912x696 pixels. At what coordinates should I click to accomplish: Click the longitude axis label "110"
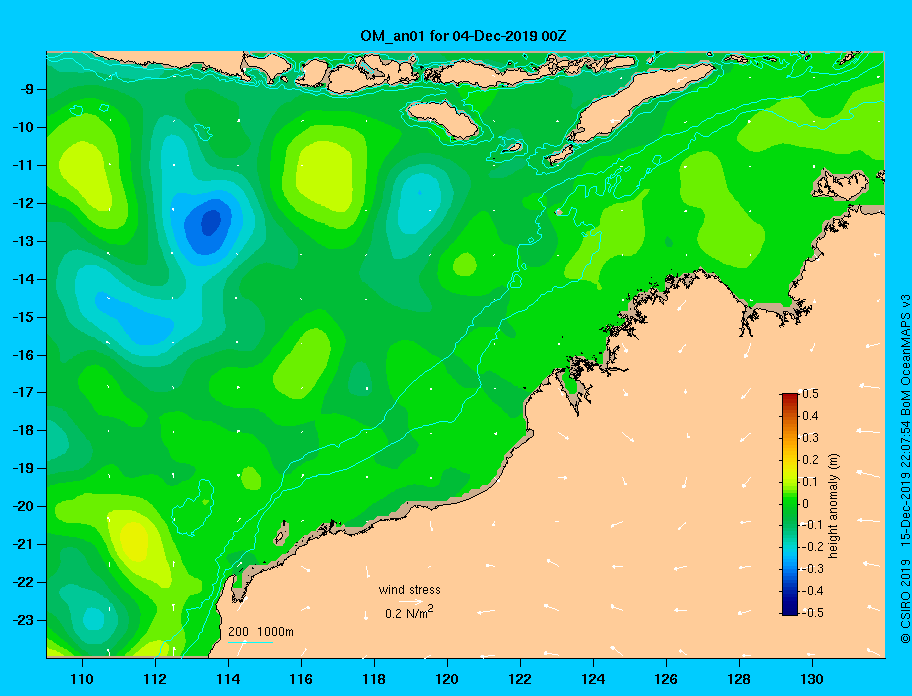[82, 679]
